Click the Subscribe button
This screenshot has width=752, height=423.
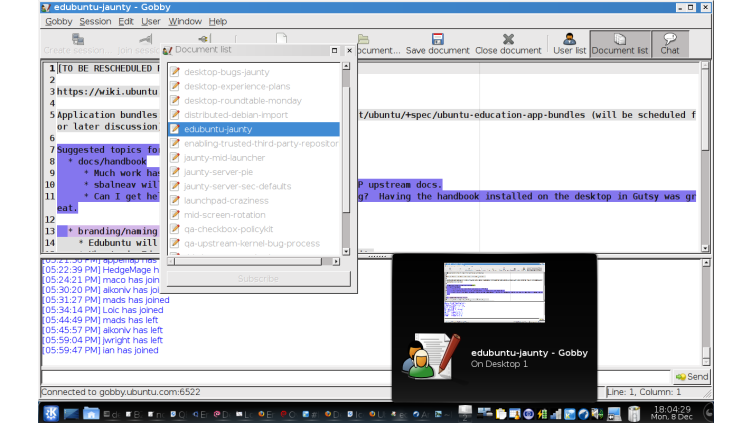[258, 279]
